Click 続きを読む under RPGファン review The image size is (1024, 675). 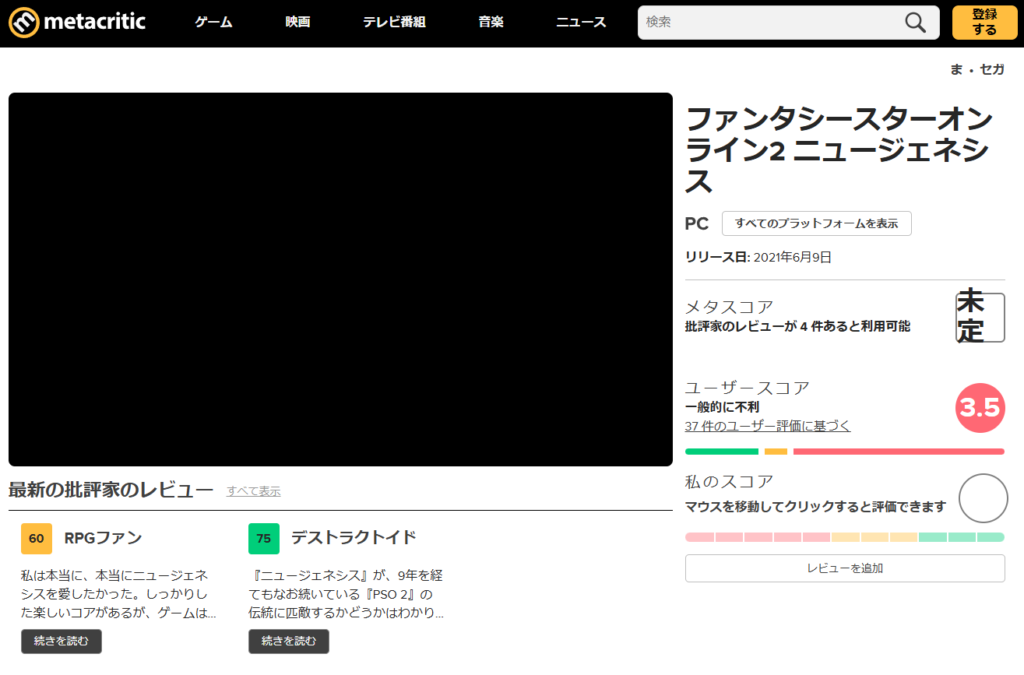point(61,641)
